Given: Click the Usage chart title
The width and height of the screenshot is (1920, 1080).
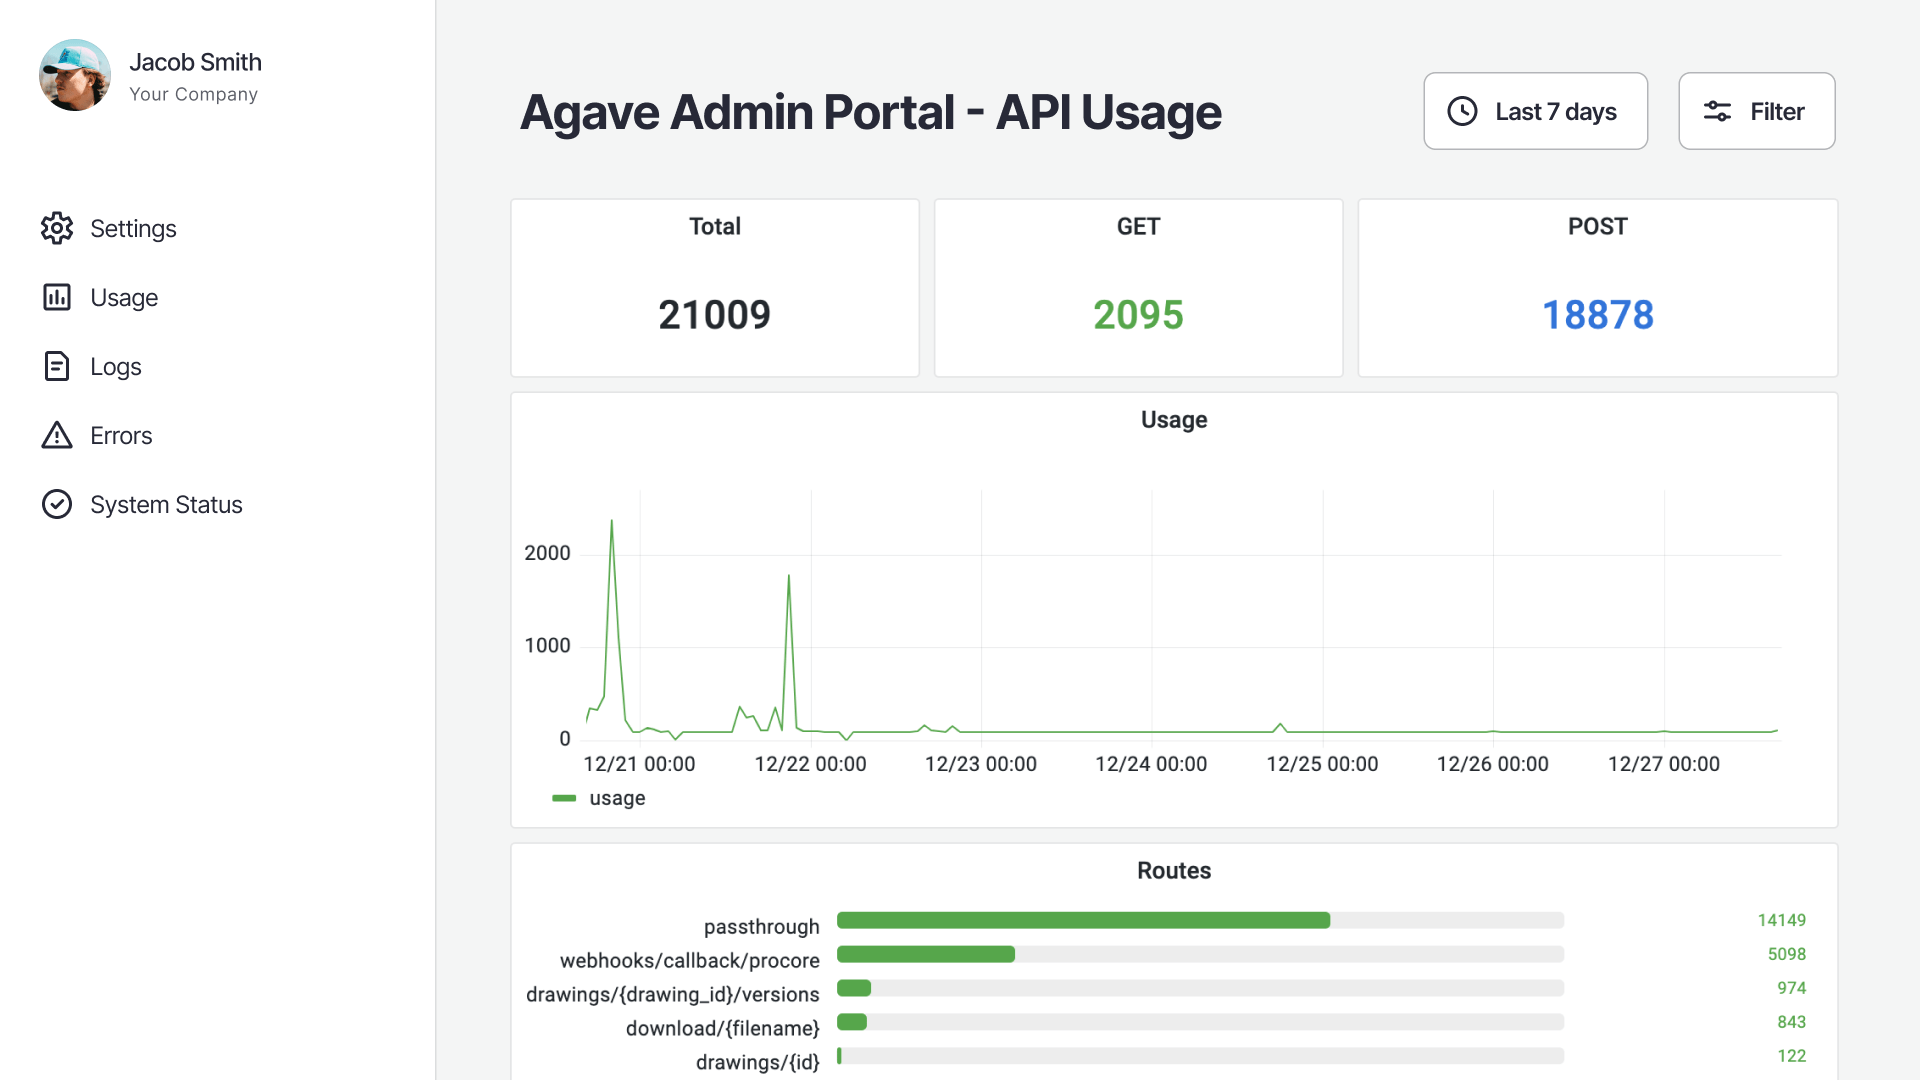Looking at the screenshot, I should (x=1174, y=420).
